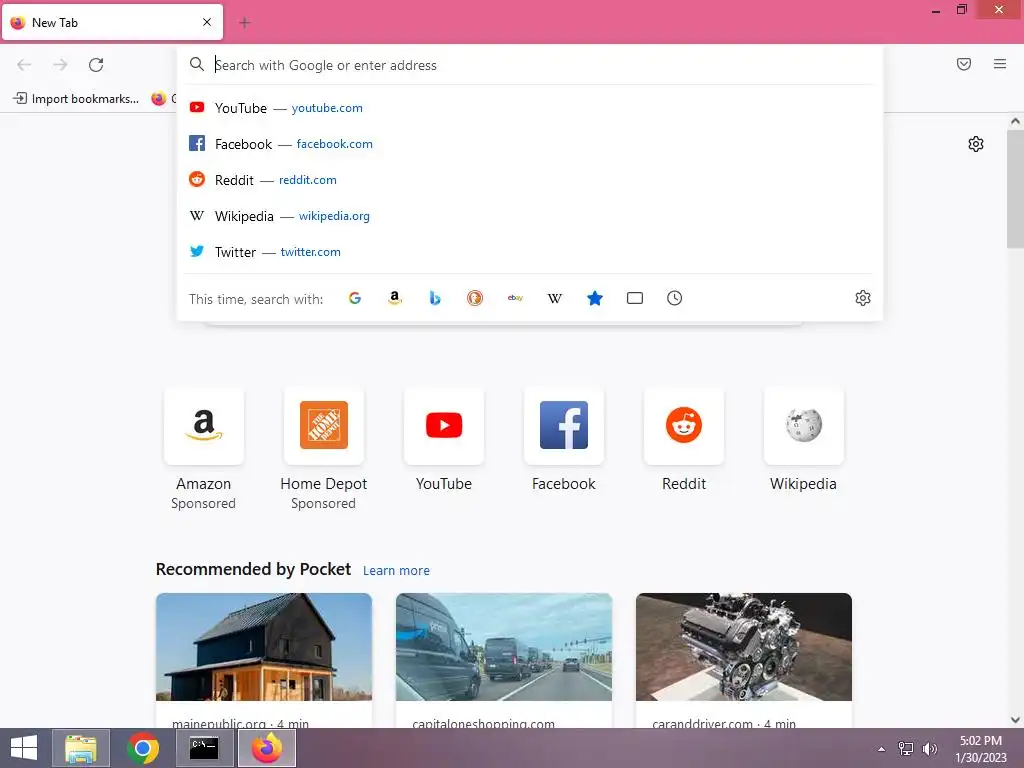This screenshot has height=768, width=1024.
Task: Choose Reddit reddit.com suggestion
Action: 530,180
